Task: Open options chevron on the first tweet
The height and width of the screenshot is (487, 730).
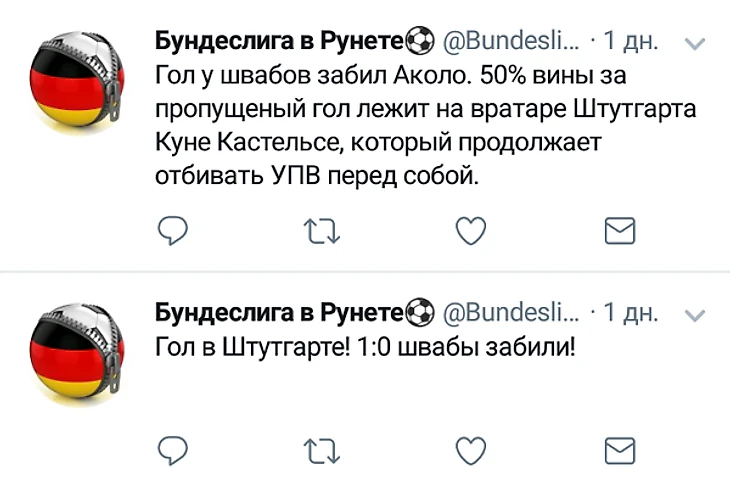Action: click(697, 44)
